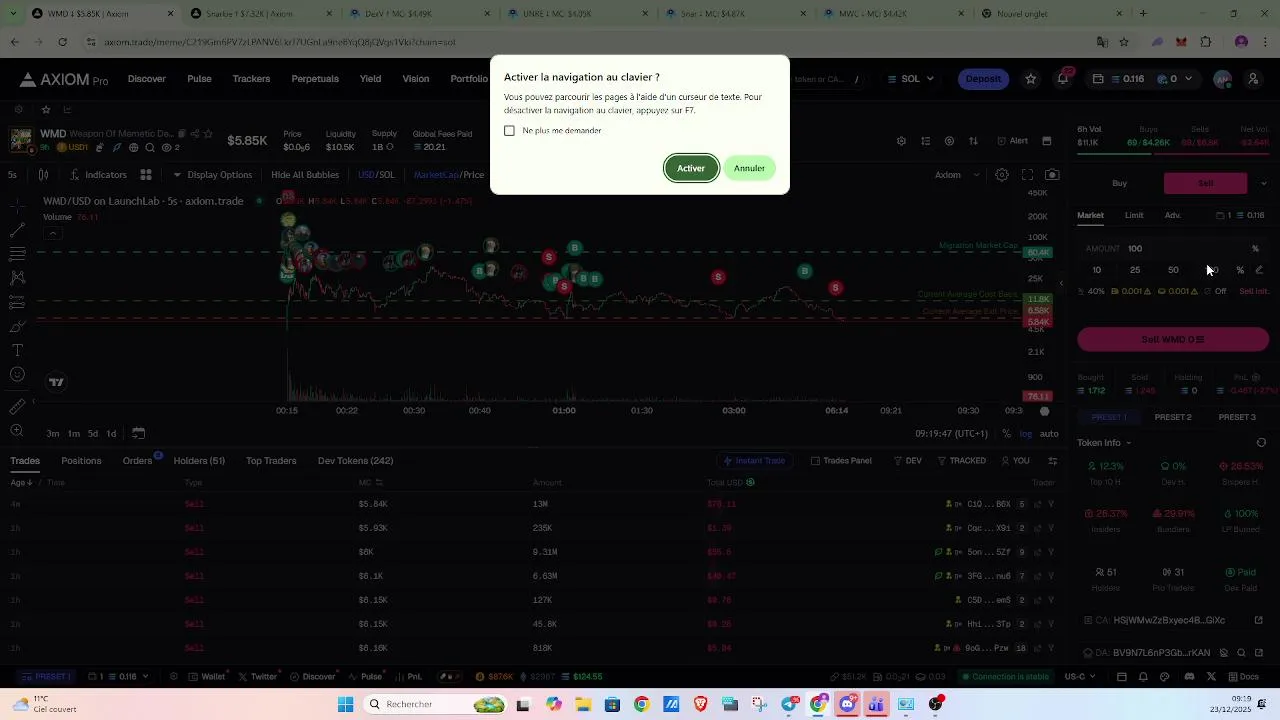Copy the WMD token address icon
1280x720 pixels.
click(182, 134)
